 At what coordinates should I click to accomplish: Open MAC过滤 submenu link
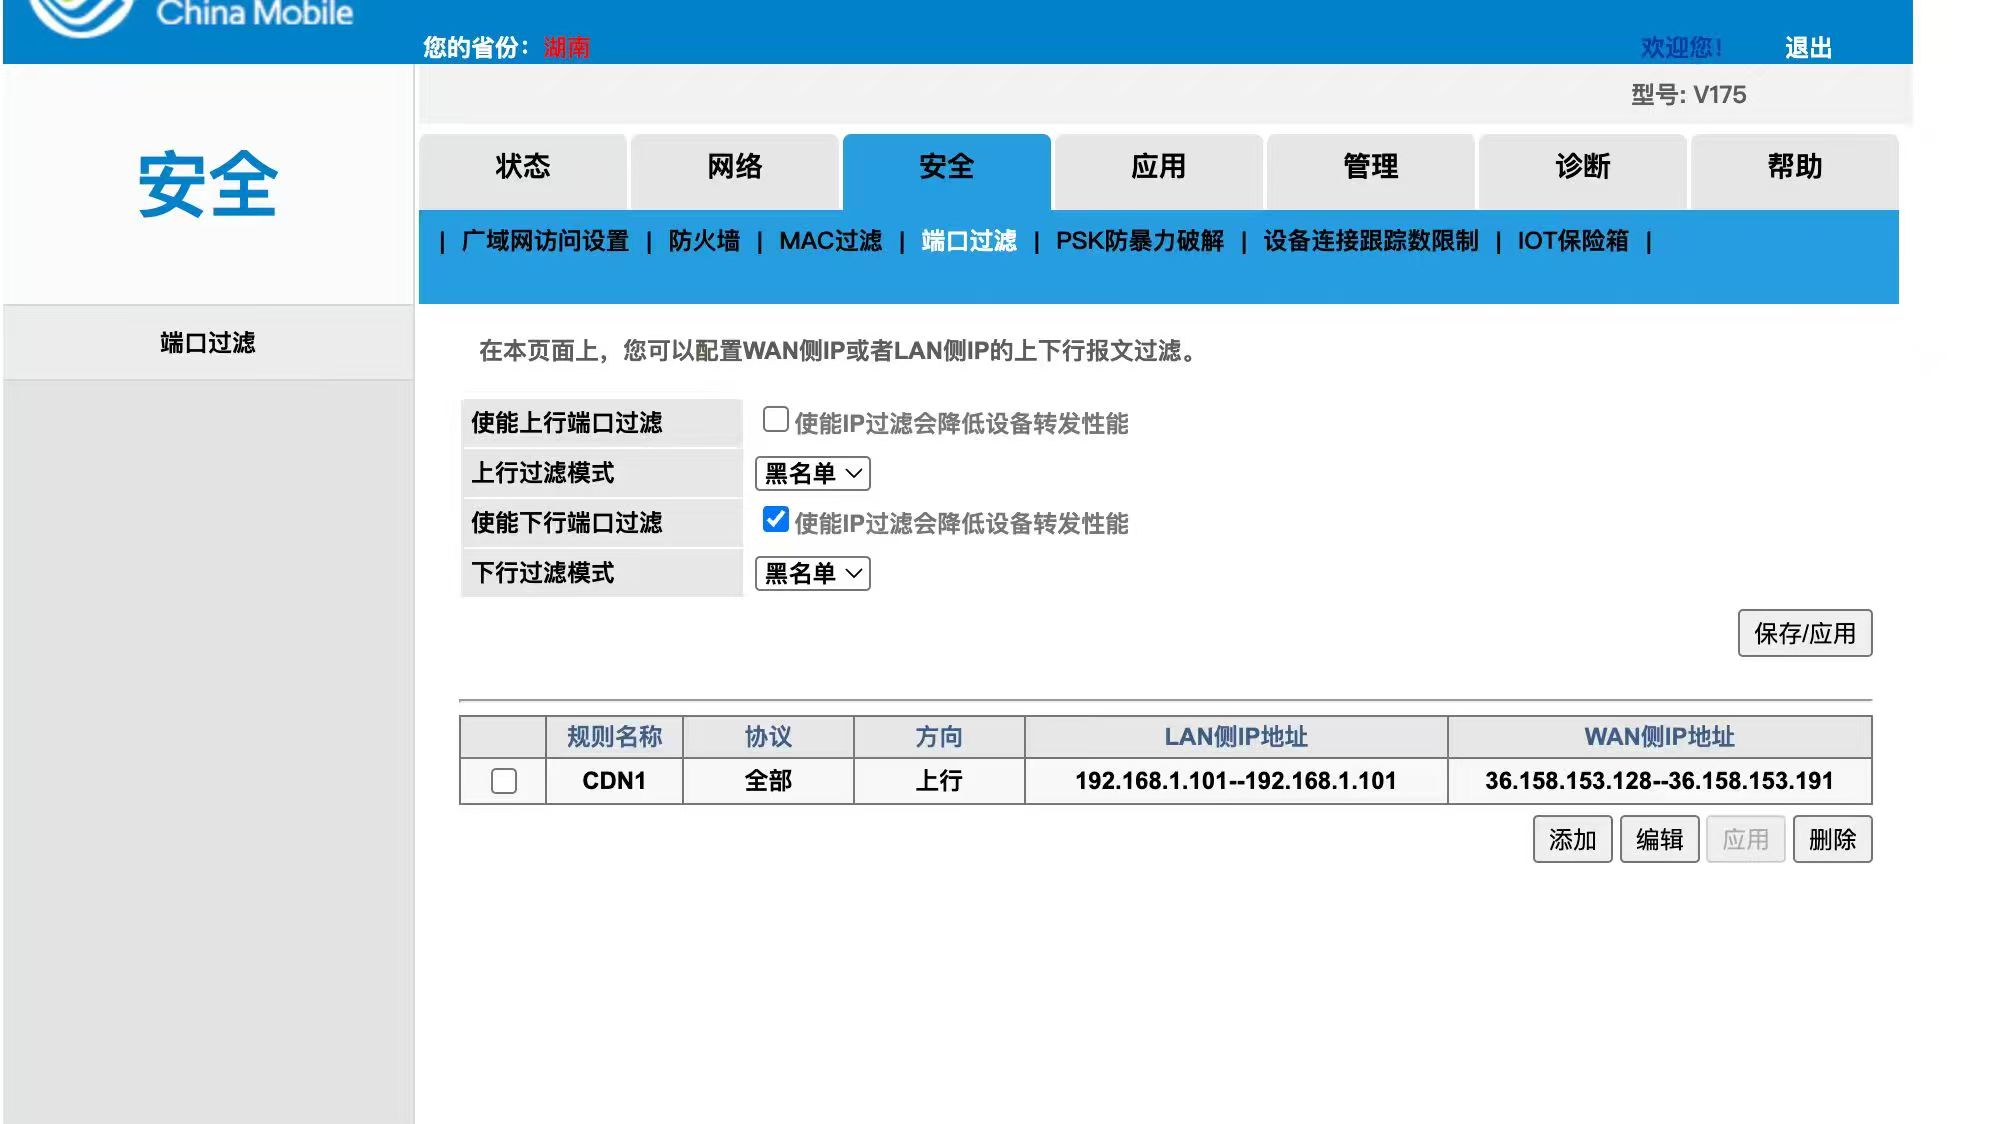(x=830, y=241)
